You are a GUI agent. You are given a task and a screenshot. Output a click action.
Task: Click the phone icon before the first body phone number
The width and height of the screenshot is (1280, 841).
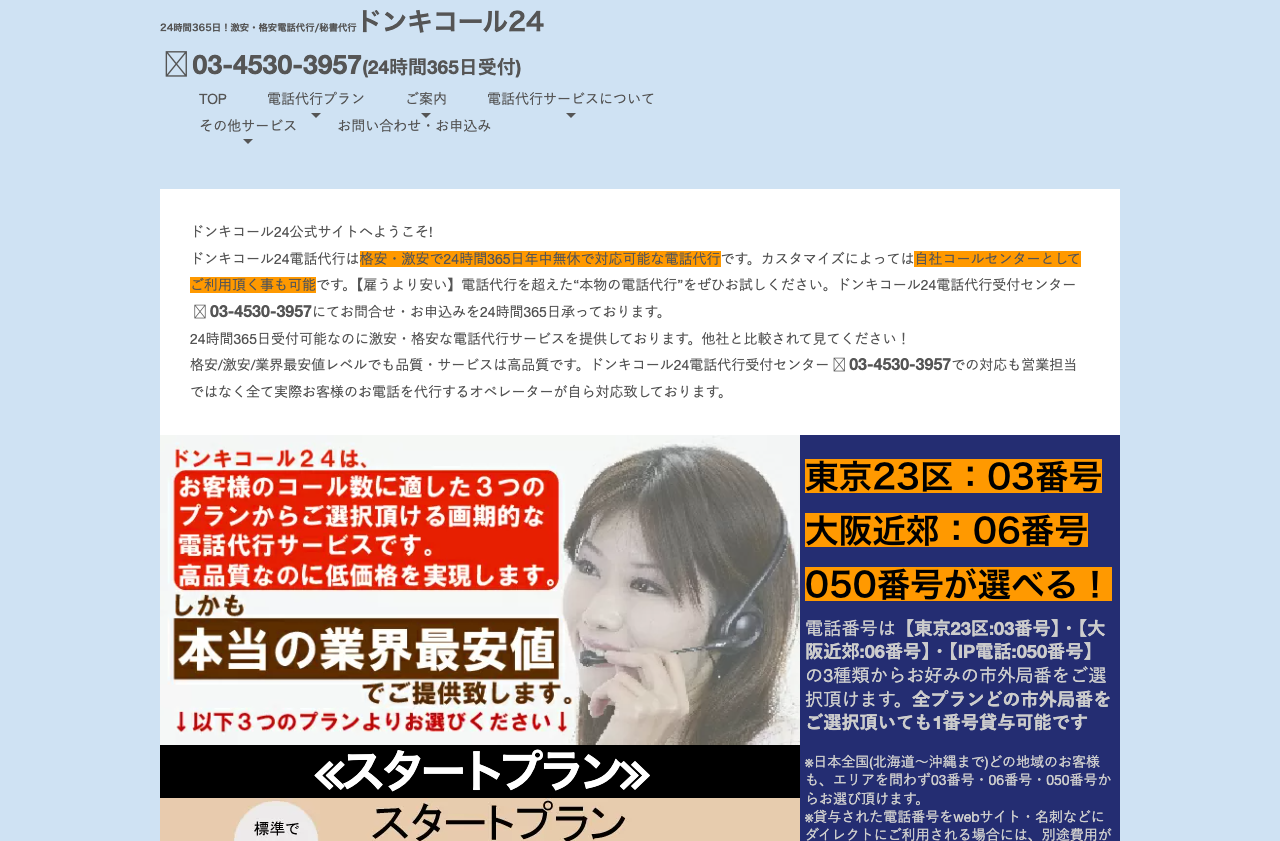tap(200, 312)
